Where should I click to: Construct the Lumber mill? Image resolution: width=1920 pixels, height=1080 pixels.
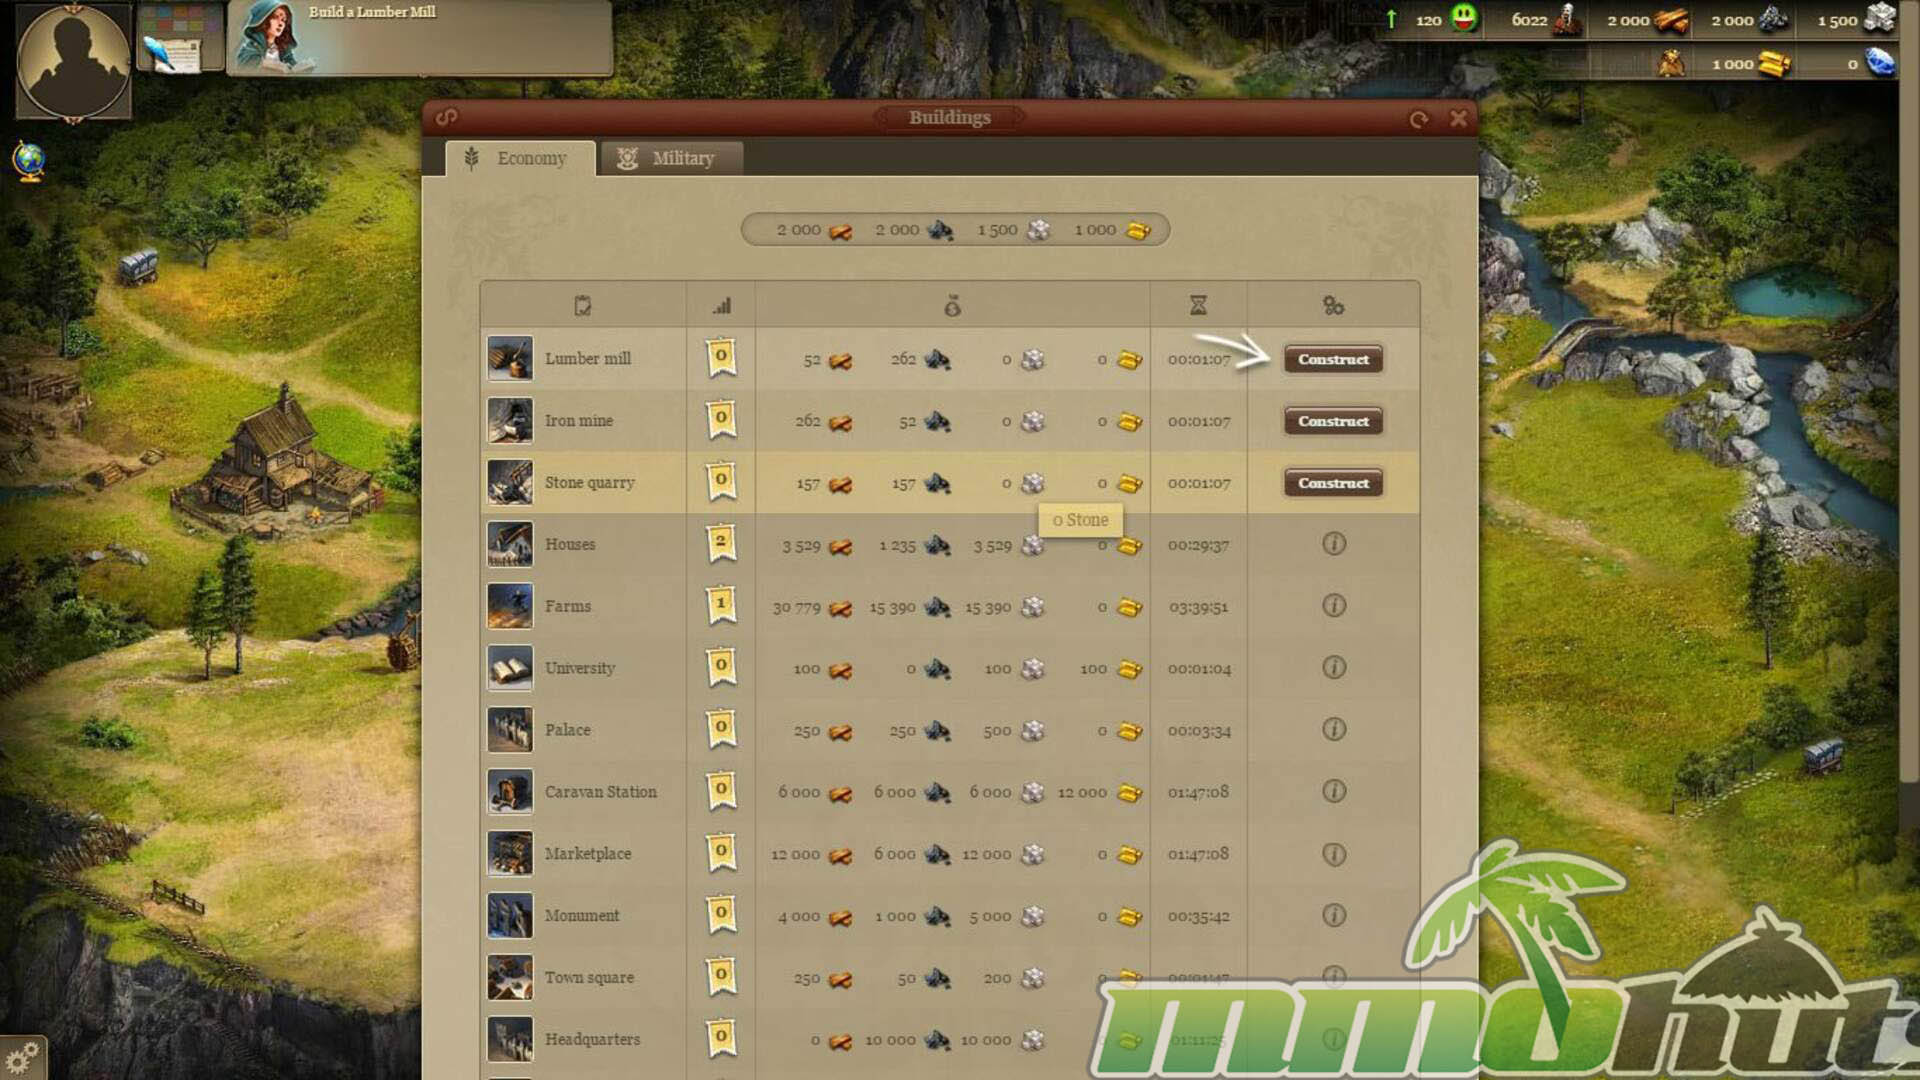[x=1333, y=359]
